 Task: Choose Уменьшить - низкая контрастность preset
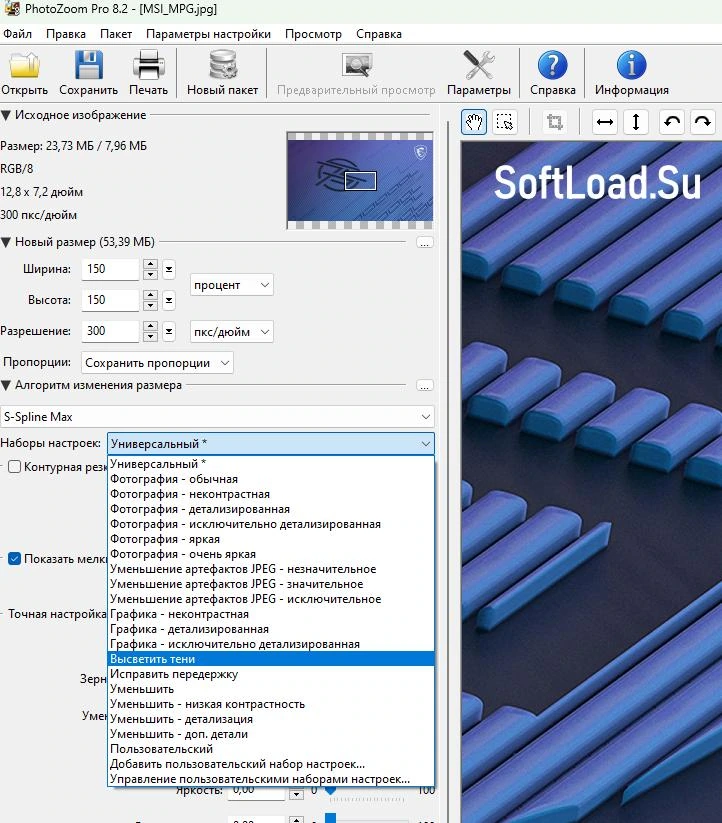click(x=271, y=704)
